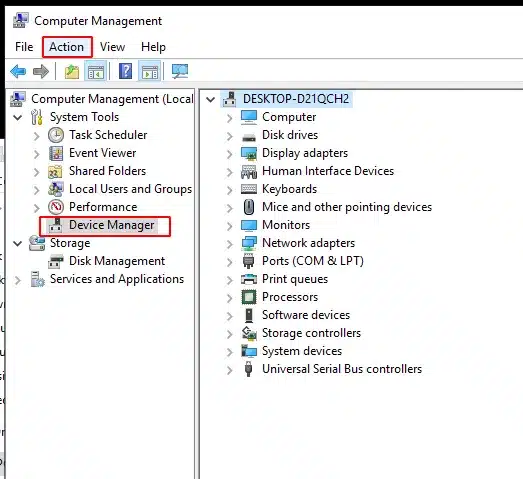Click the gray Forward arrow toolbar icon

(x=41, y=71)
